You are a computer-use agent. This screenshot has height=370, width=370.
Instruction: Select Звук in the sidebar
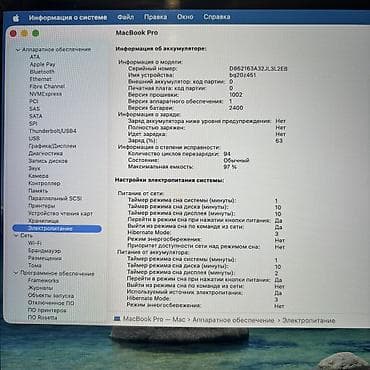[x=34, y=168]
